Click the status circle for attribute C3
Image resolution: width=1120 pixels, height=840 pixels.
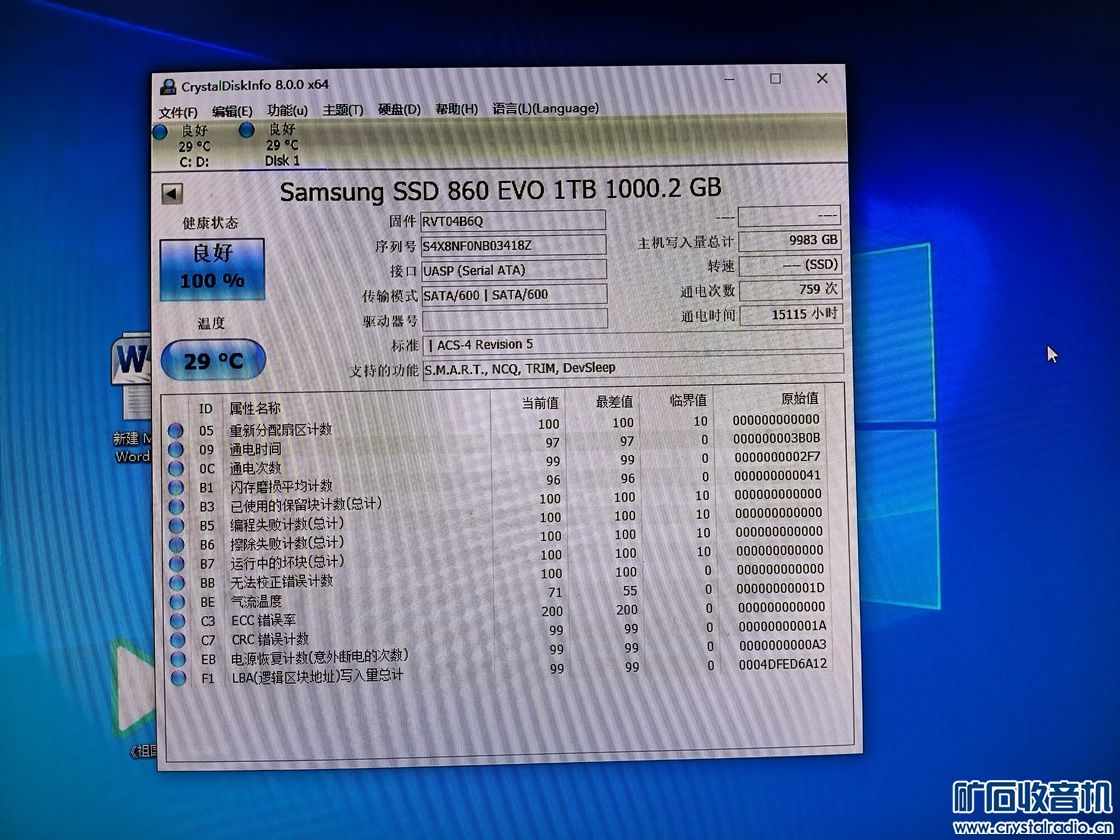[x=178, y=621]
